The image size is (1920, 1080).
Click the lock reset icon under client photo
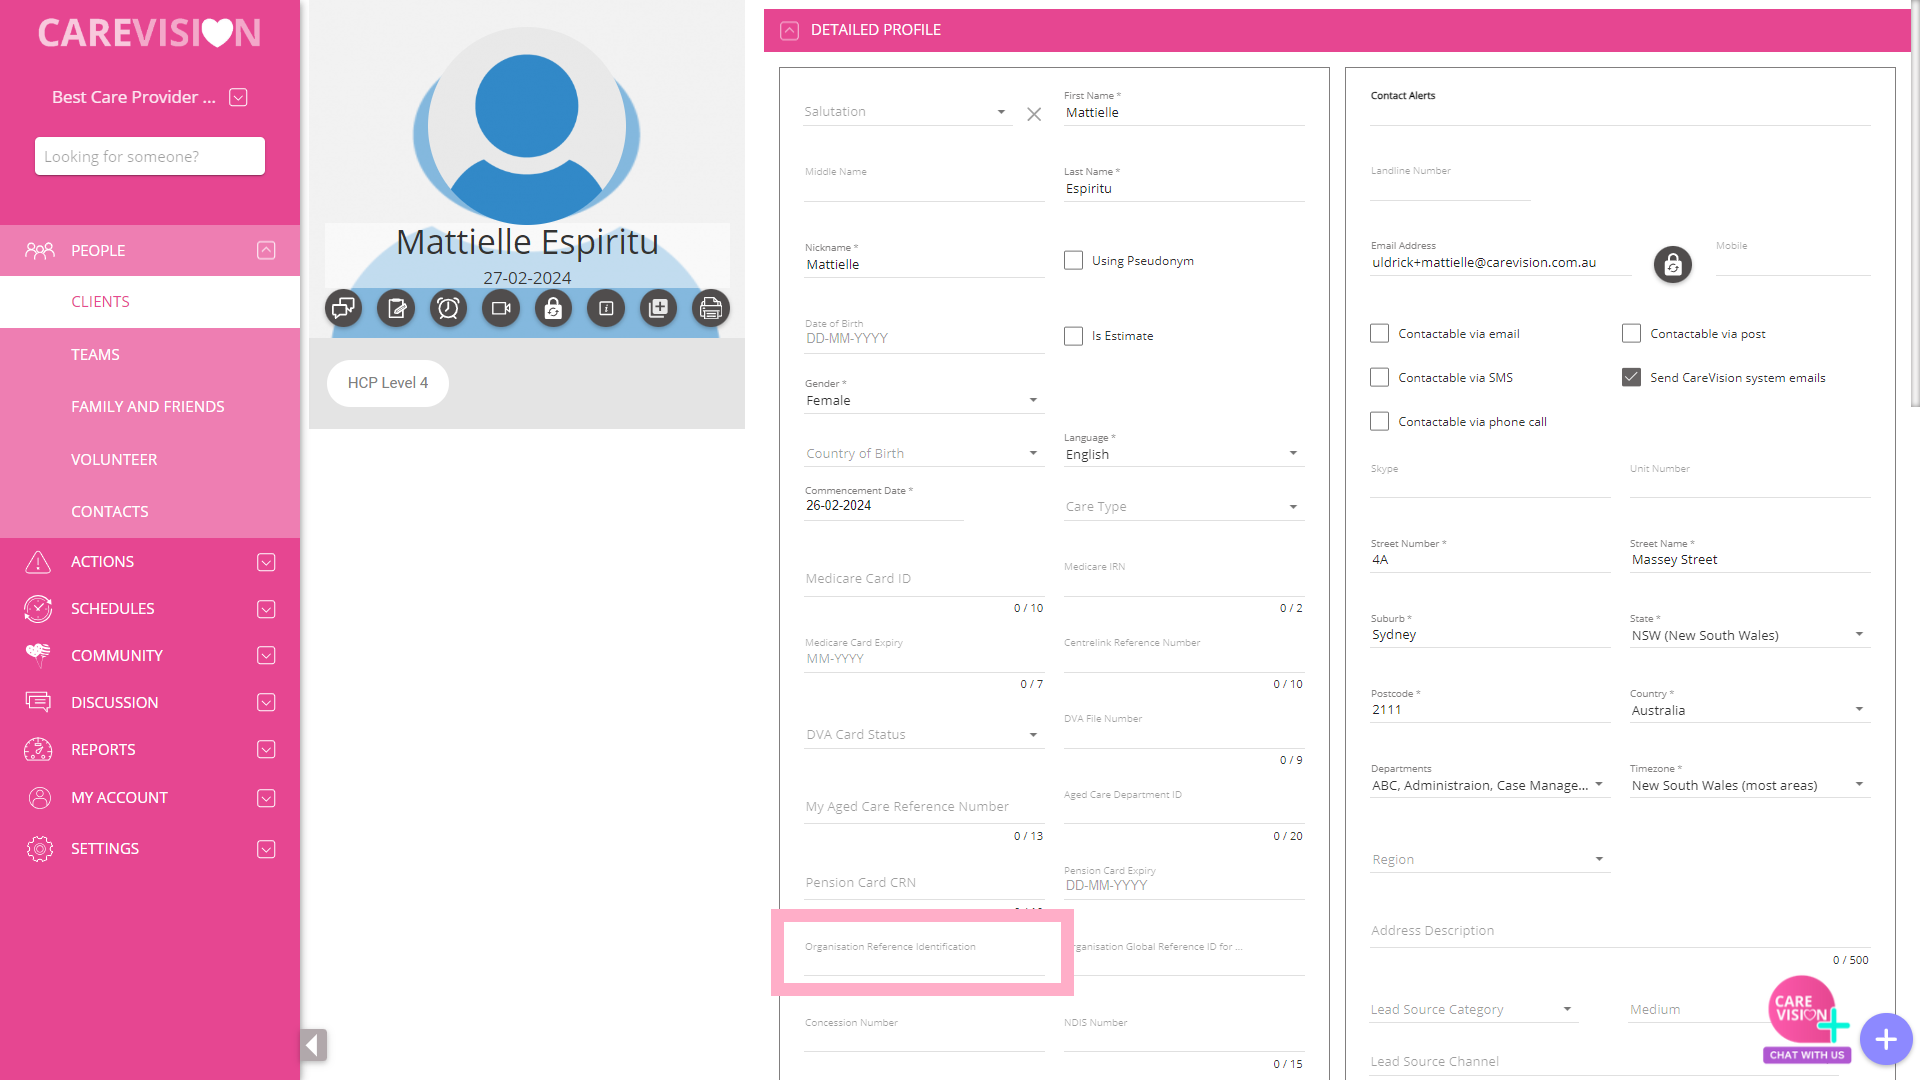pyautogui.click(x=553, y=308)
